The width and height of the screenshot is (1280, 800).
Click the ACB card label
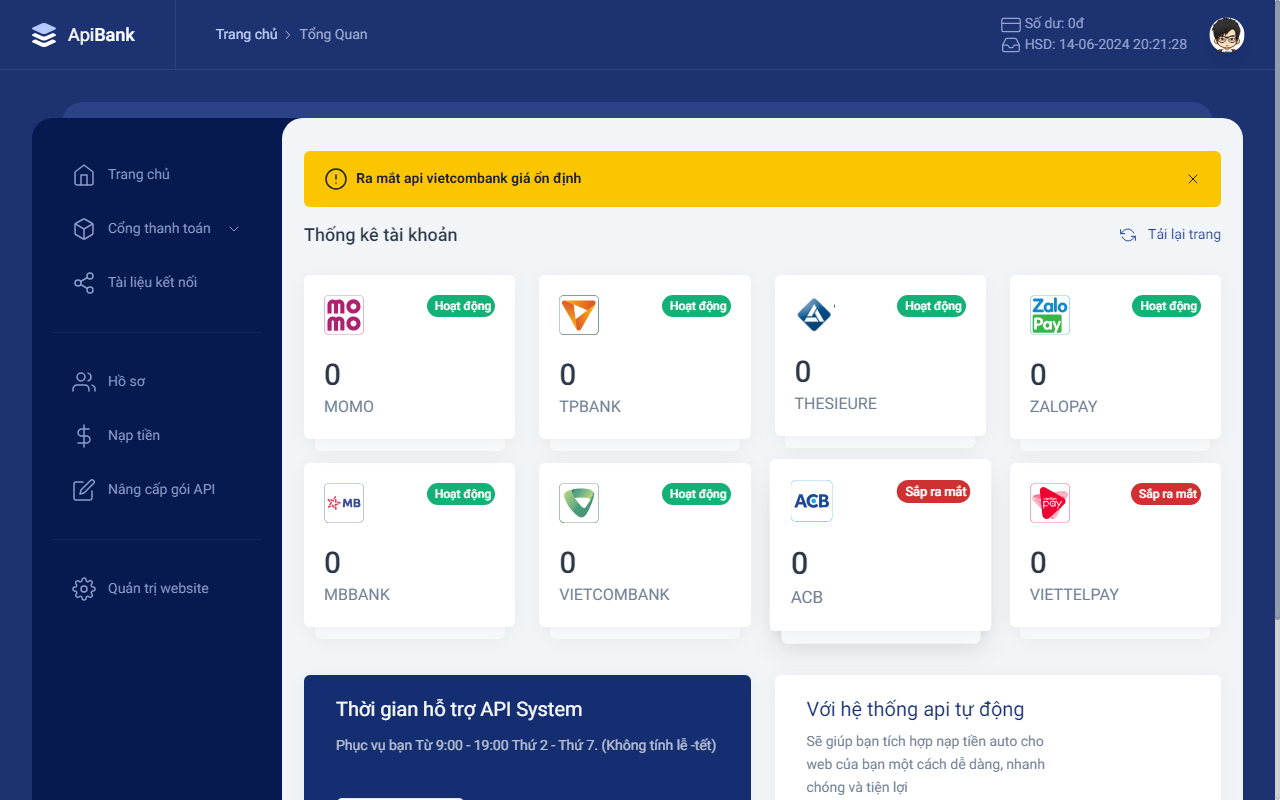click(x=807, y=598)
